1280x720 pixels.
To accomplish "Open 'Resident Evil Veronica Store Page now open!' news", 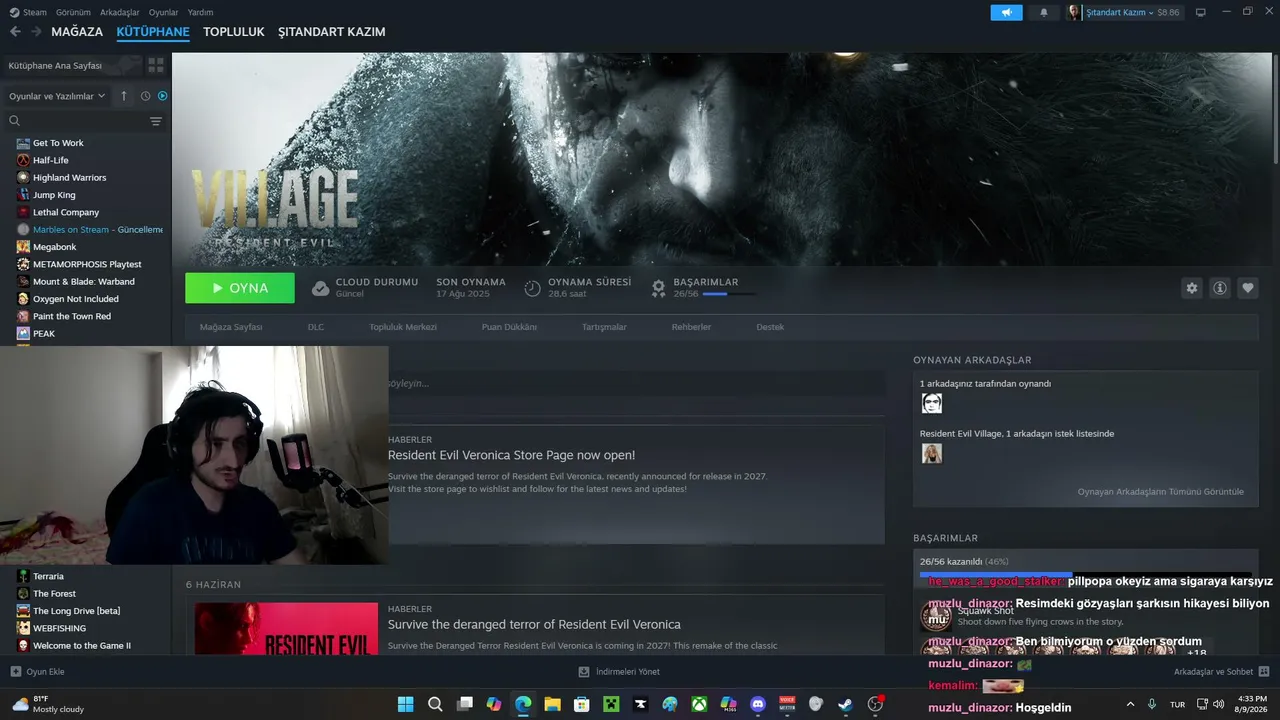I will [511, 455].
